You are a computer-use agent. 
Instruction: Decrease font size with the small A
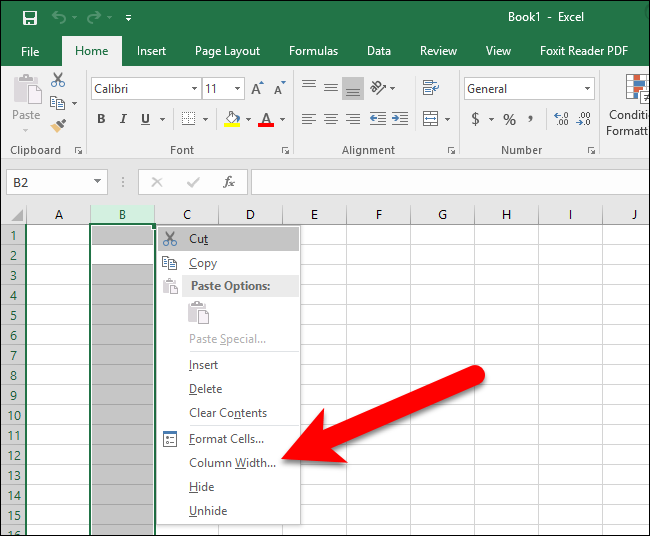tap(280, 88)
